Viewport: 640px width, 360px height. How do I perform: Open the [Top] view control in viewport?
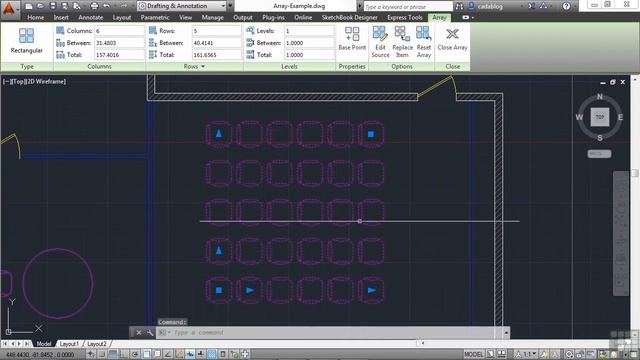click(18, 82)
